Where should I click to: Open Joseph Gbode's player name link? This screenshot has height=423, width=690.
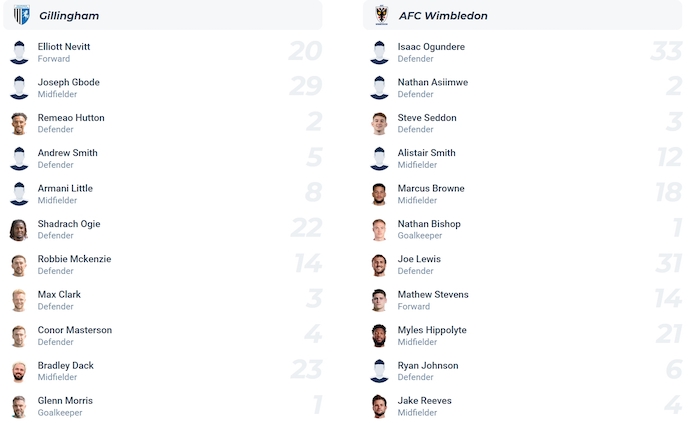point(69,82)
